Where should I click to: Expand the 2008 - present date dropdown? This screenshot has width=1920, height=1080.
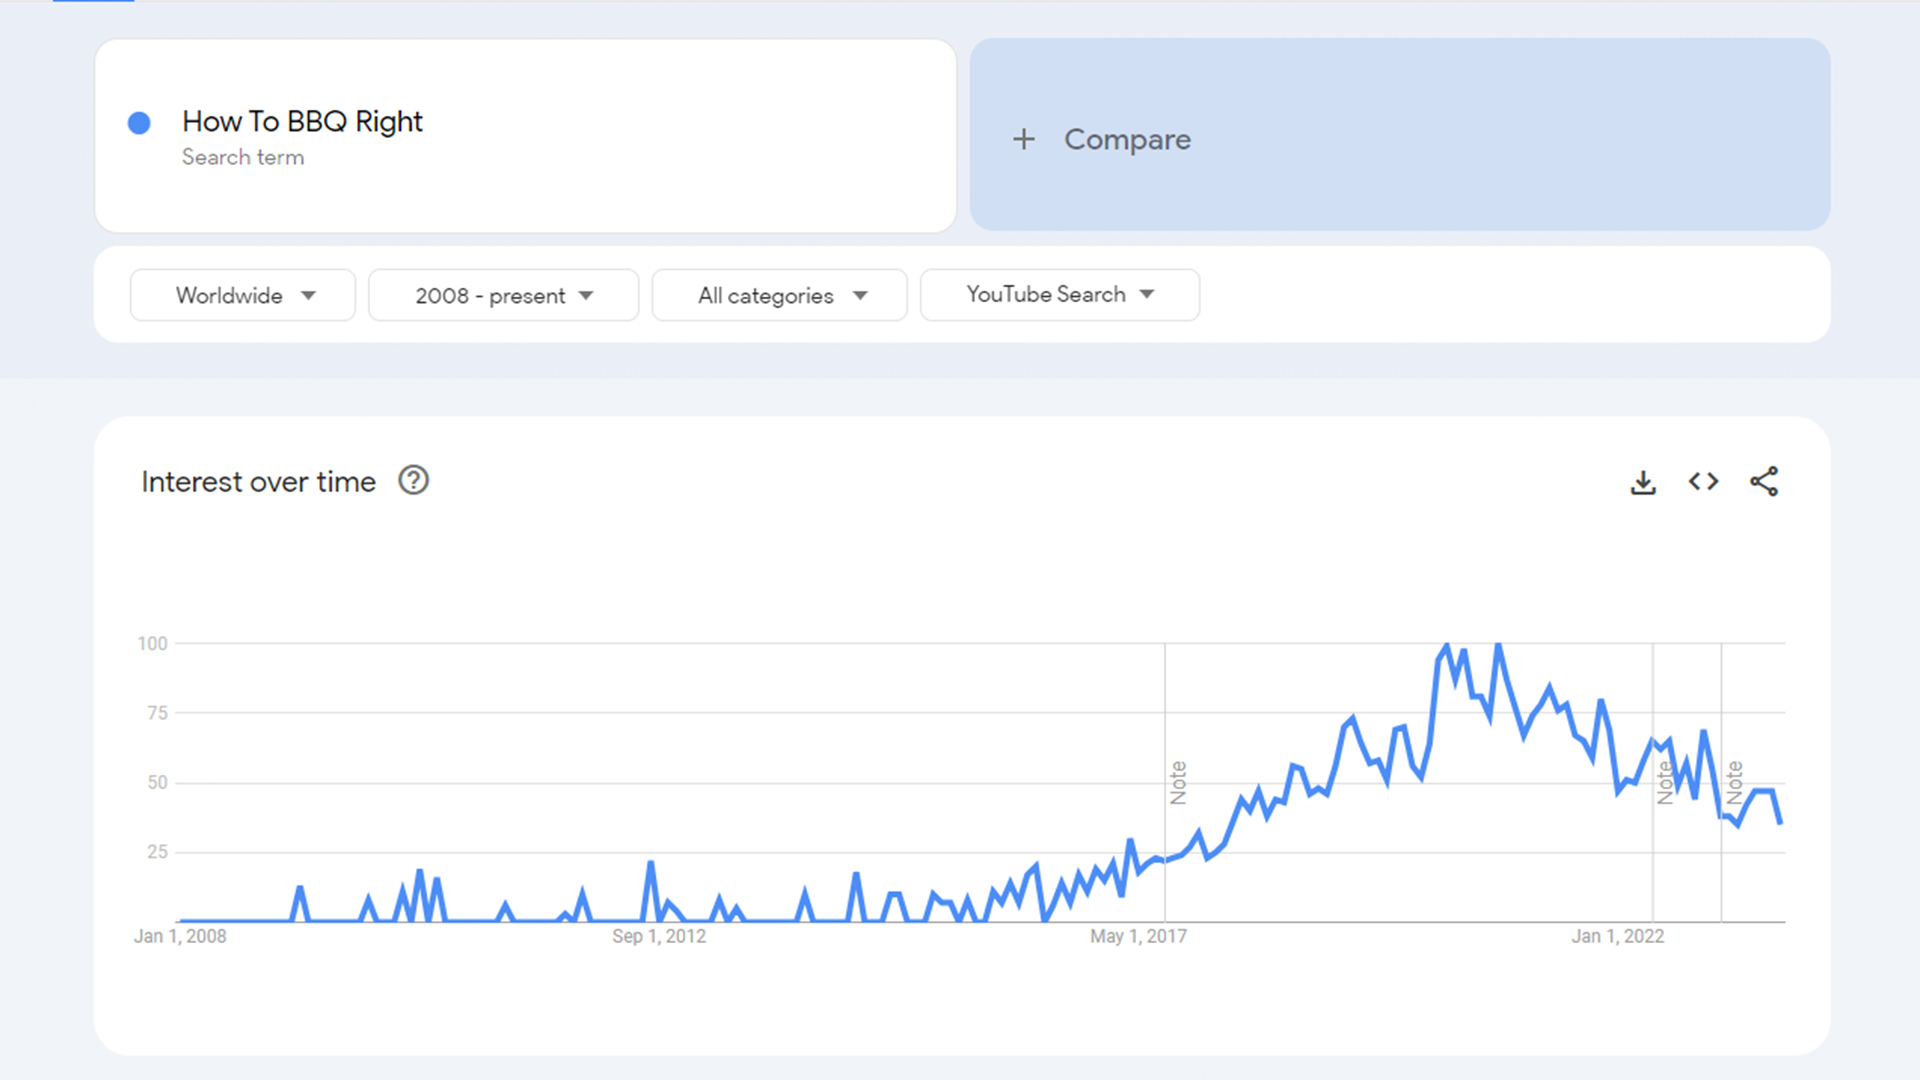(x=503, y=295)
